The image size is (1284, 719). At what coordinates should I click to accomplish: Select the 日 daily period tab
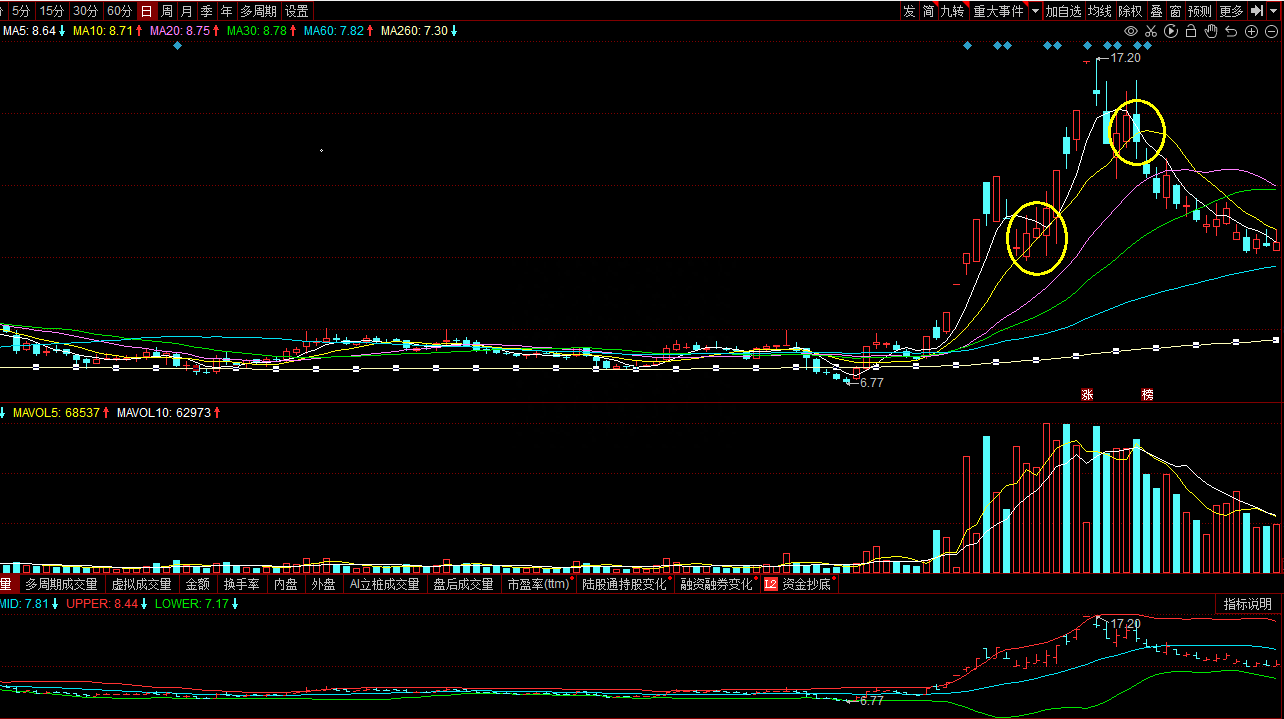click(147, 11)
